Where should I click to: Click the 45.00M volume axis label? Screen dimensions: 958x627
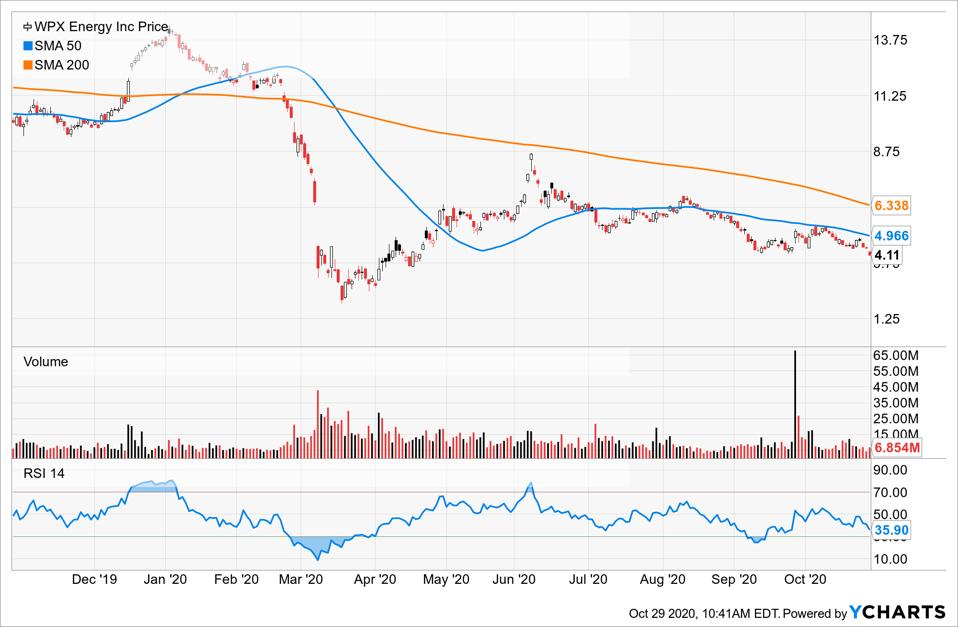point(896,387)
